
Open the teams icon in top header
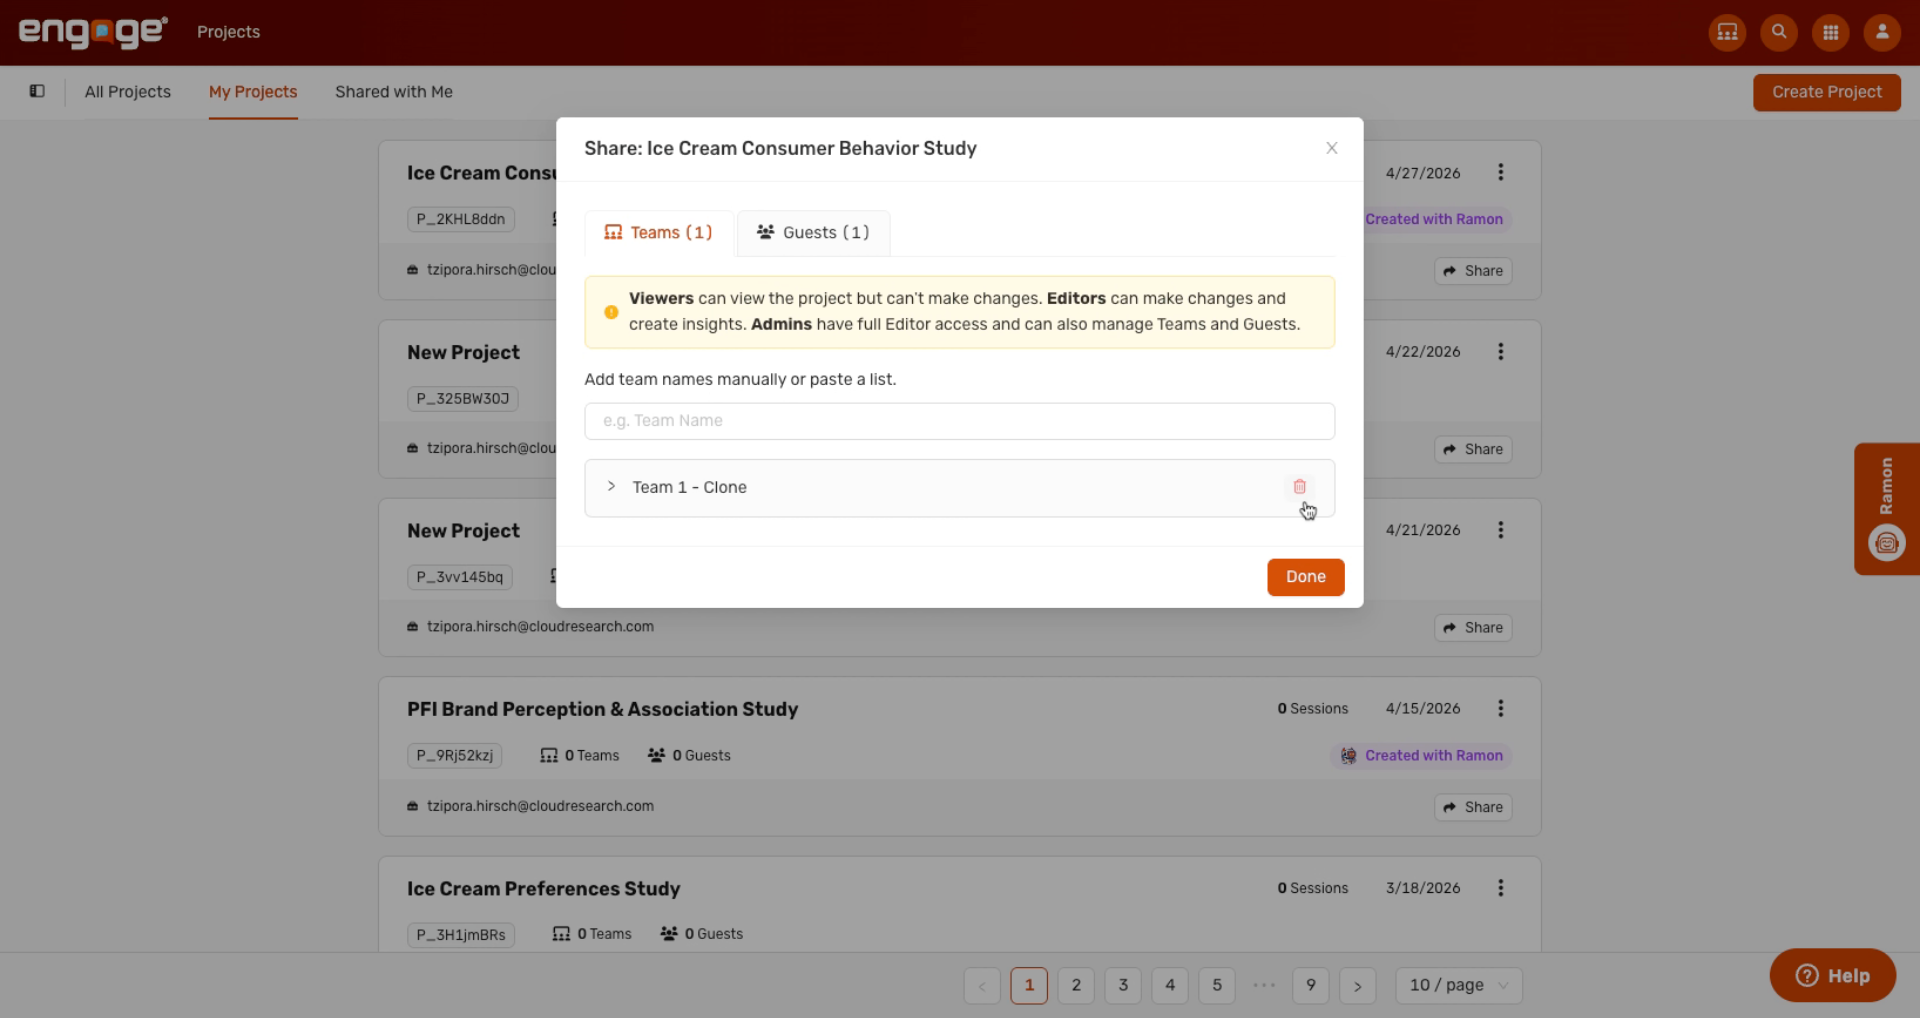(1727, 32)
